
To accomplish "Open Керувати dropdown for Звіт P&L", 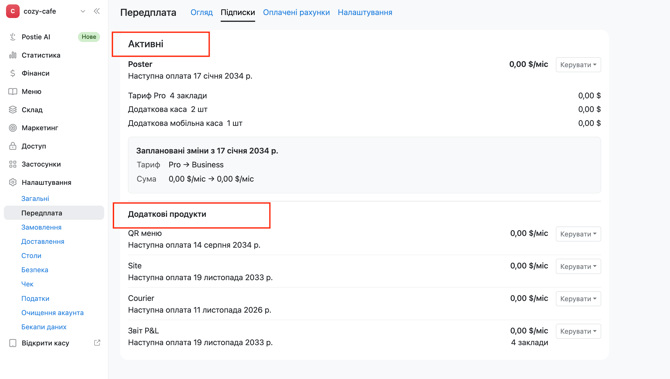I will [578, 331].
